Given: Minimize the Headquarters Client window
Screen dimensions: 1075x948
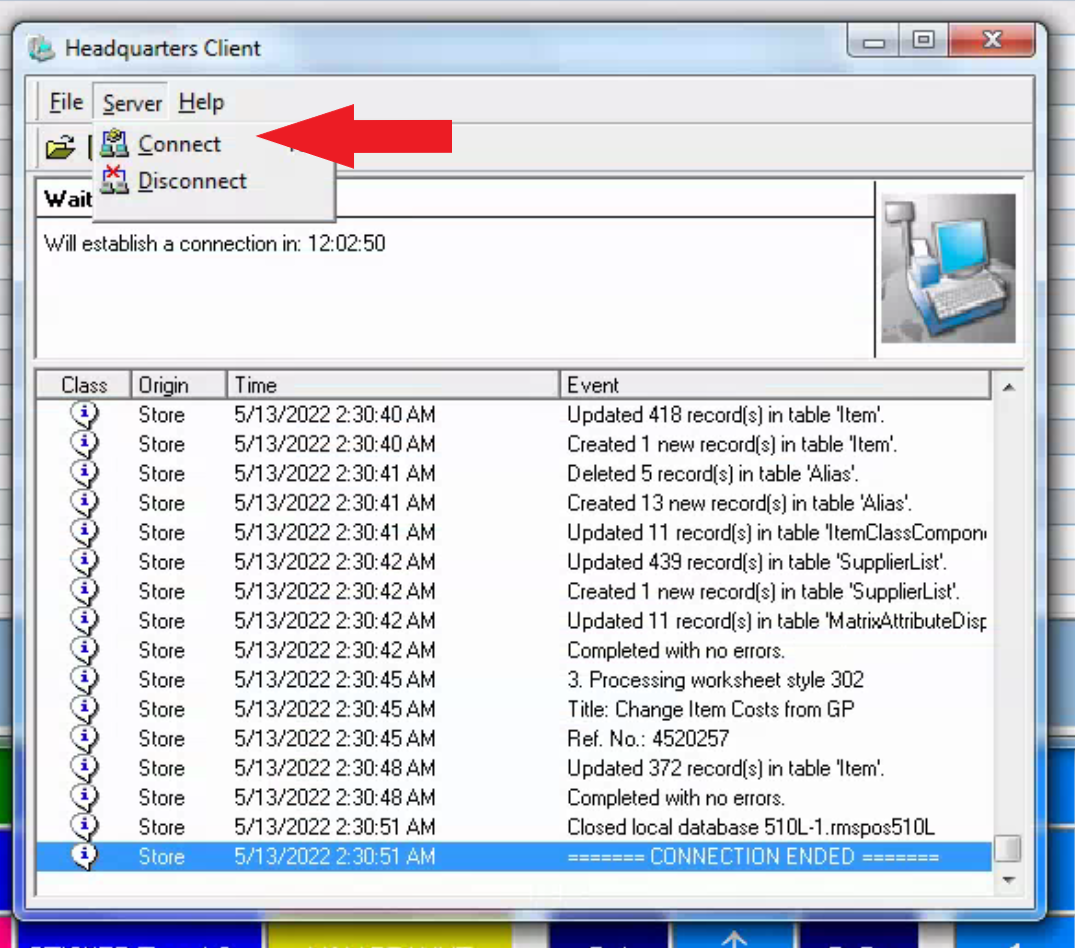Looking at the screenshot, I should coord(873,41).
